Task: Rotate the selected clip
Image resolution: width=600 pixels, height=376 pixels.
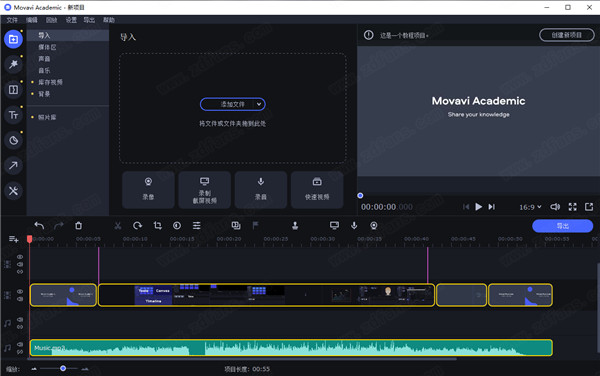Action: point(137,226)
